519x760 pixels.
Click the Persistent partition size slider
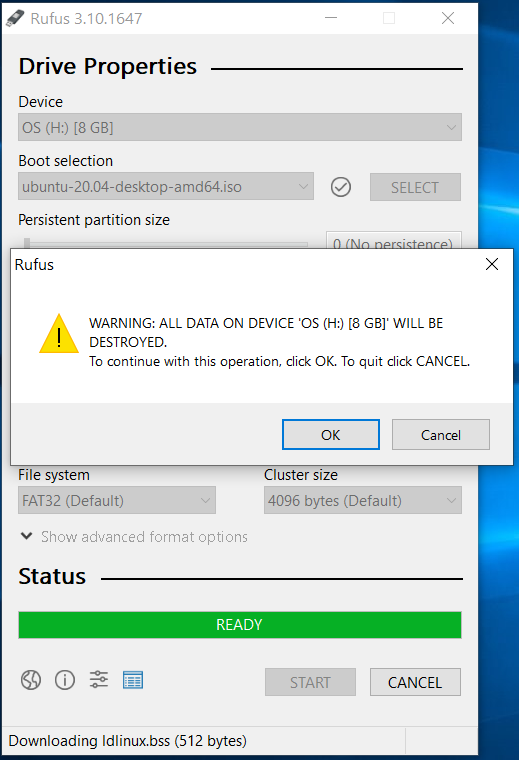(166, 243)
